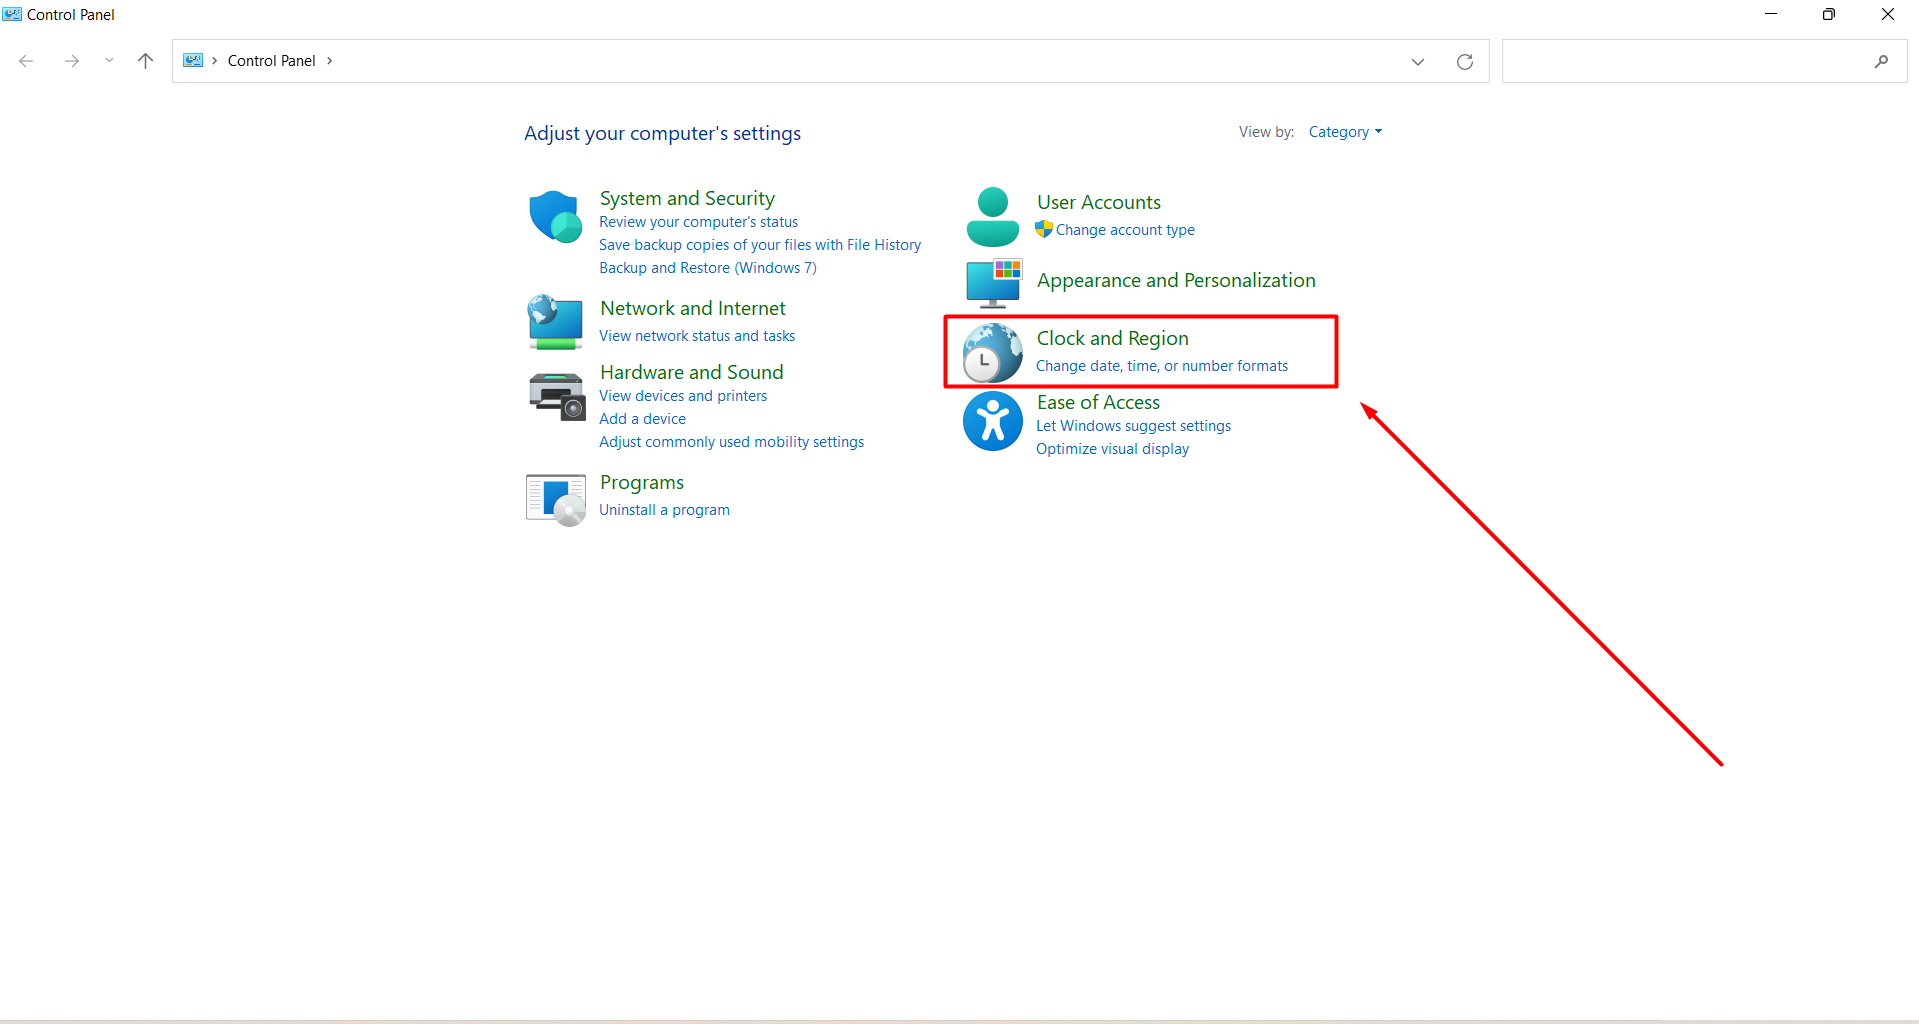1919x1024 pixels.
Task: Open the Appearance and Personalization monitor icon
Action: (x=994, y=283)
